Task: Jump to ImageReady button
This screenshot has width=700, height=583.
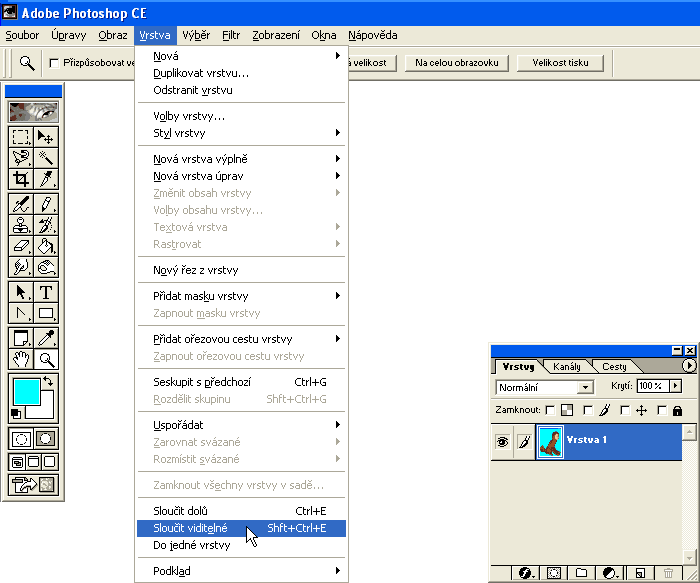Action: point(33,485)
